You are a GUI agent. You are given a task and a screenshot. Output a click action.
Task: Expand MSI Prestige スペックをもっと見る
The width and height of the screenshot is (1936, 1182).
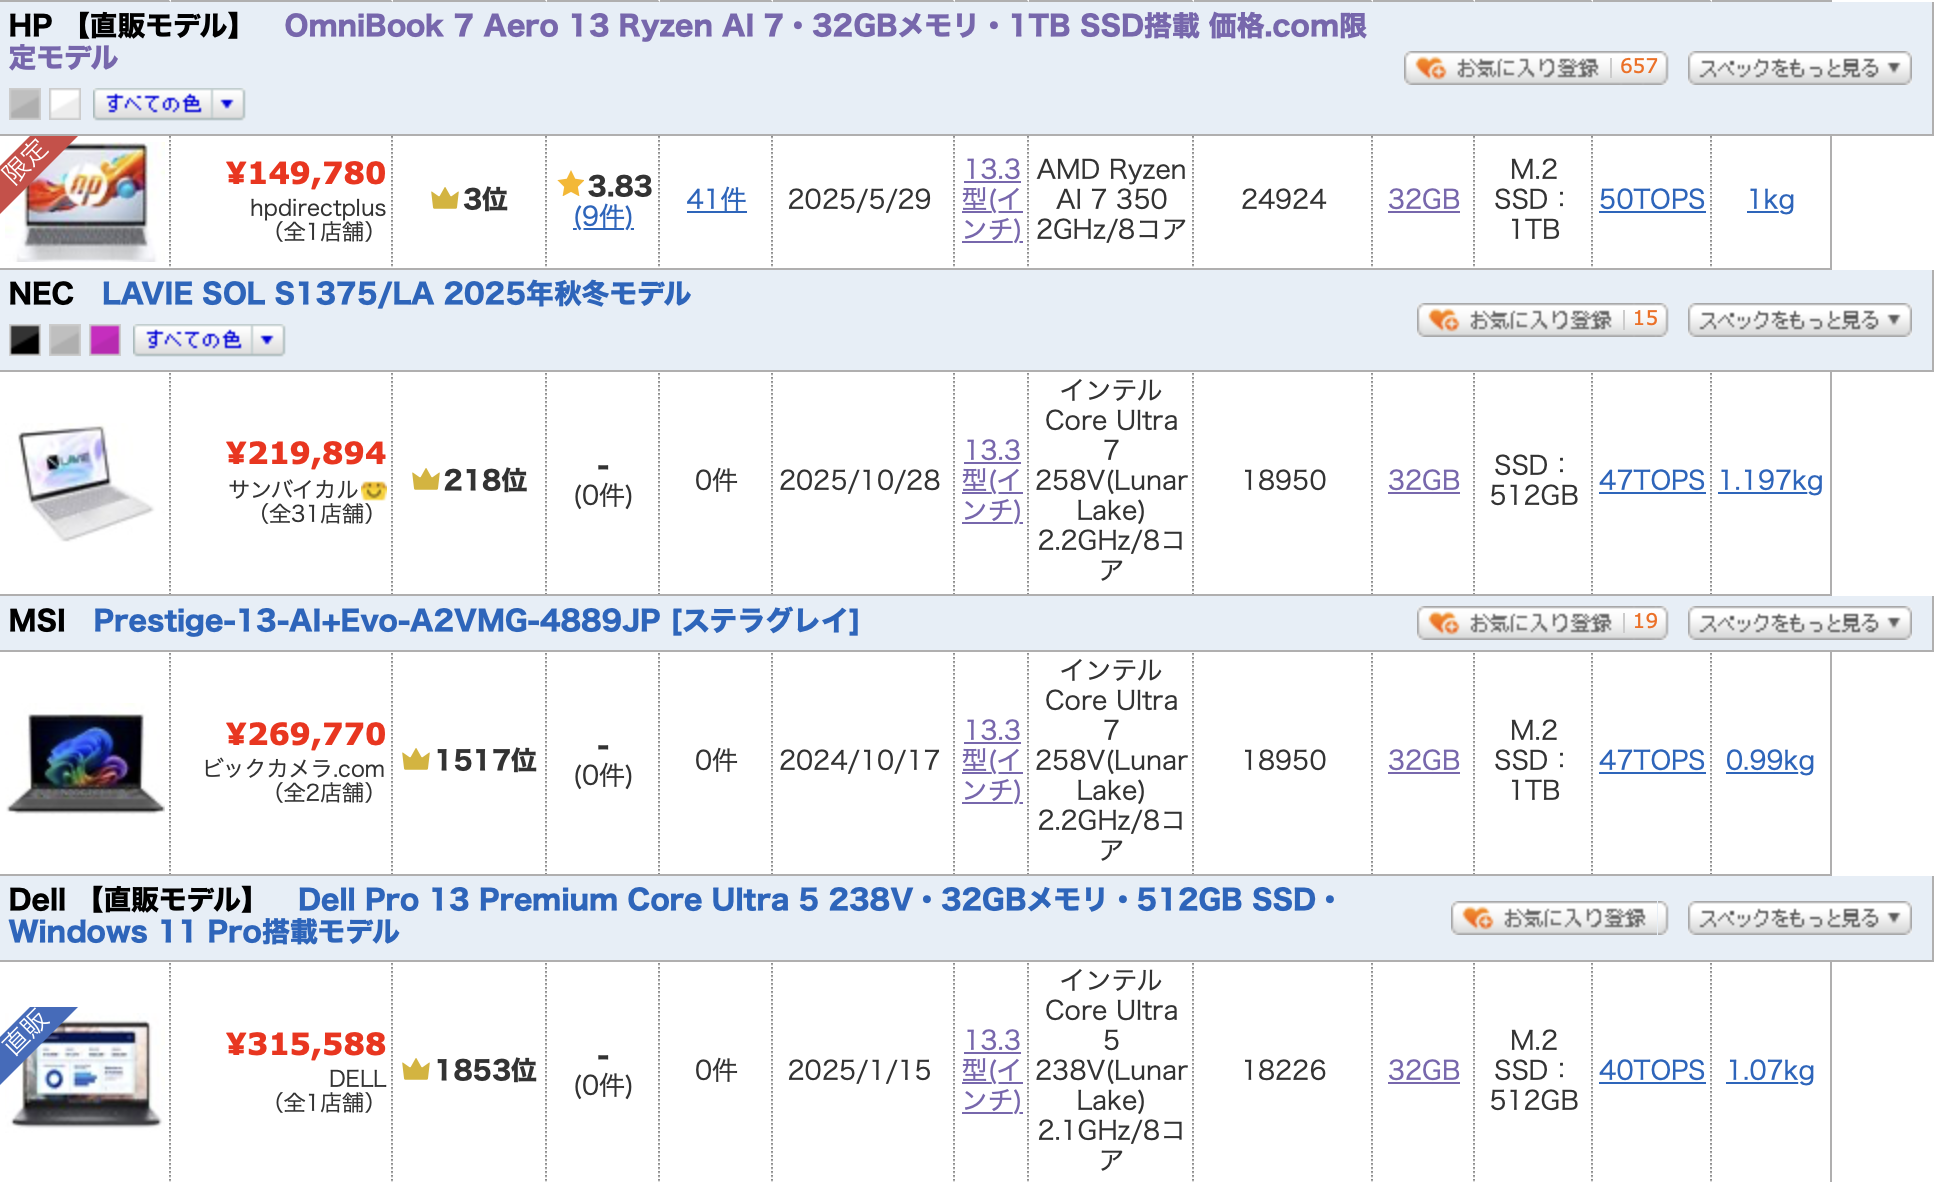(1798, 623)
